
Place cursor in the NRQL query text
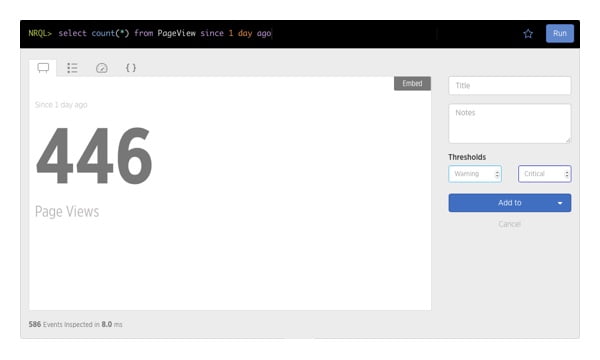165,33
